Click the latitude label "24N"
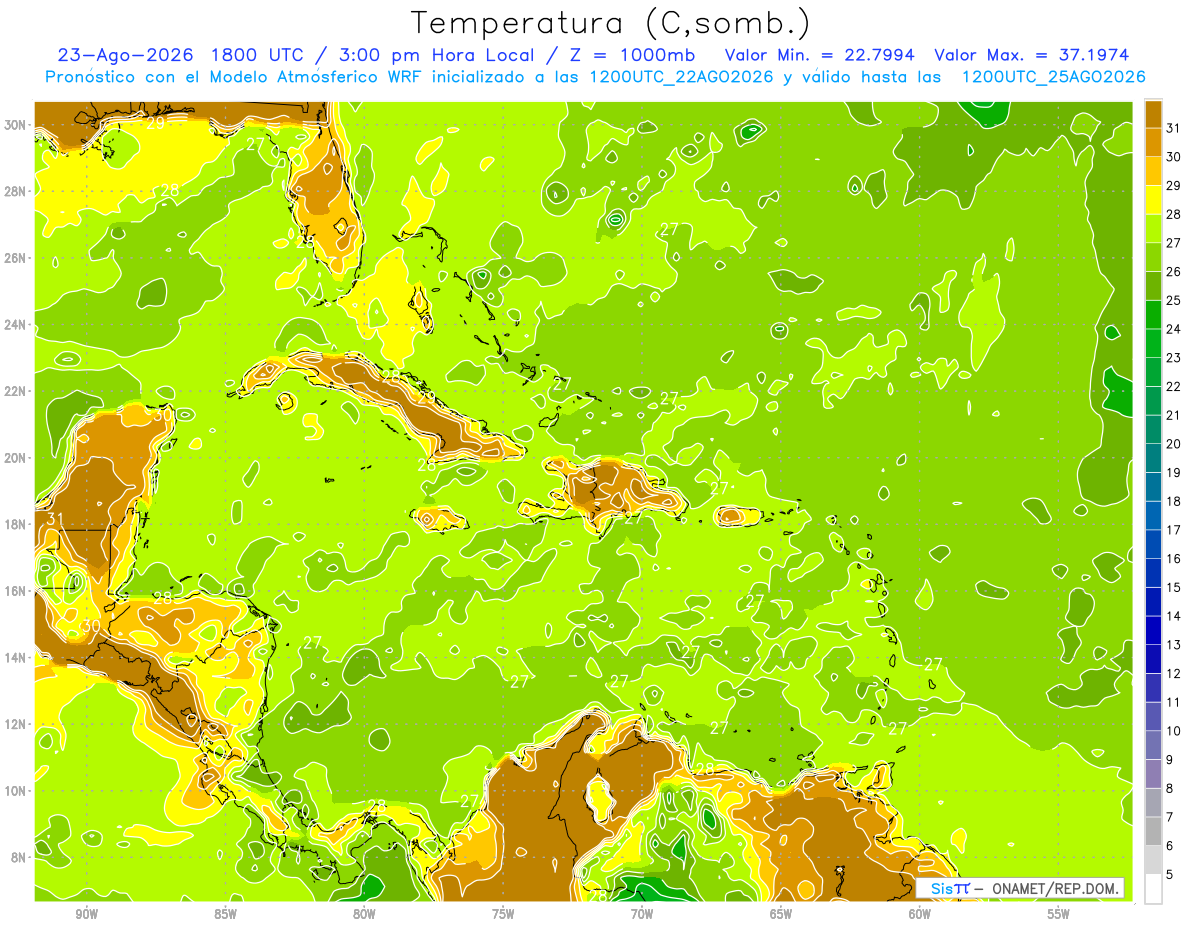The height and width of the screenshot is (927, 1200). tap(15, 325)
